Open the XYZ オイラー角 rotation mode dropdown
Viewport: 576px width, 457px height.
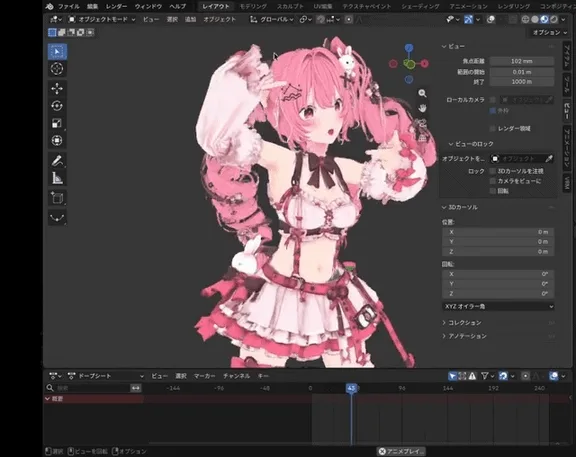(498, 306)
